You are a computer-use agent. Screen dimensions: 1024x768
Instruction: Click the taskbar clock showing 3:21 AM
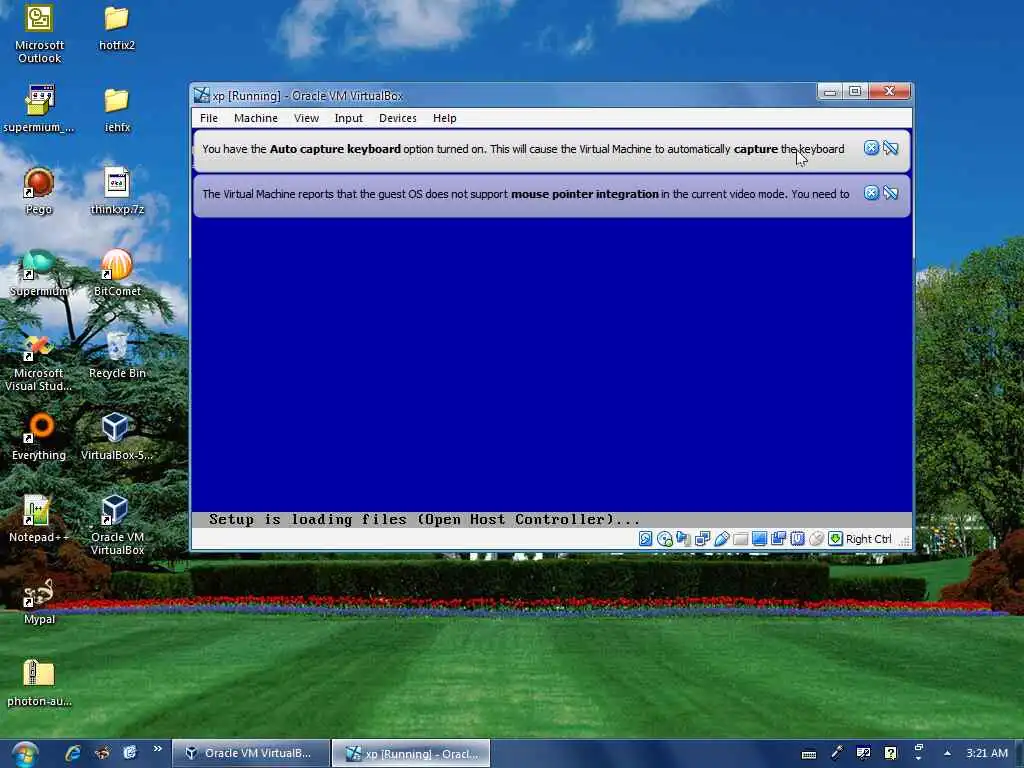[x=987, y=753]
